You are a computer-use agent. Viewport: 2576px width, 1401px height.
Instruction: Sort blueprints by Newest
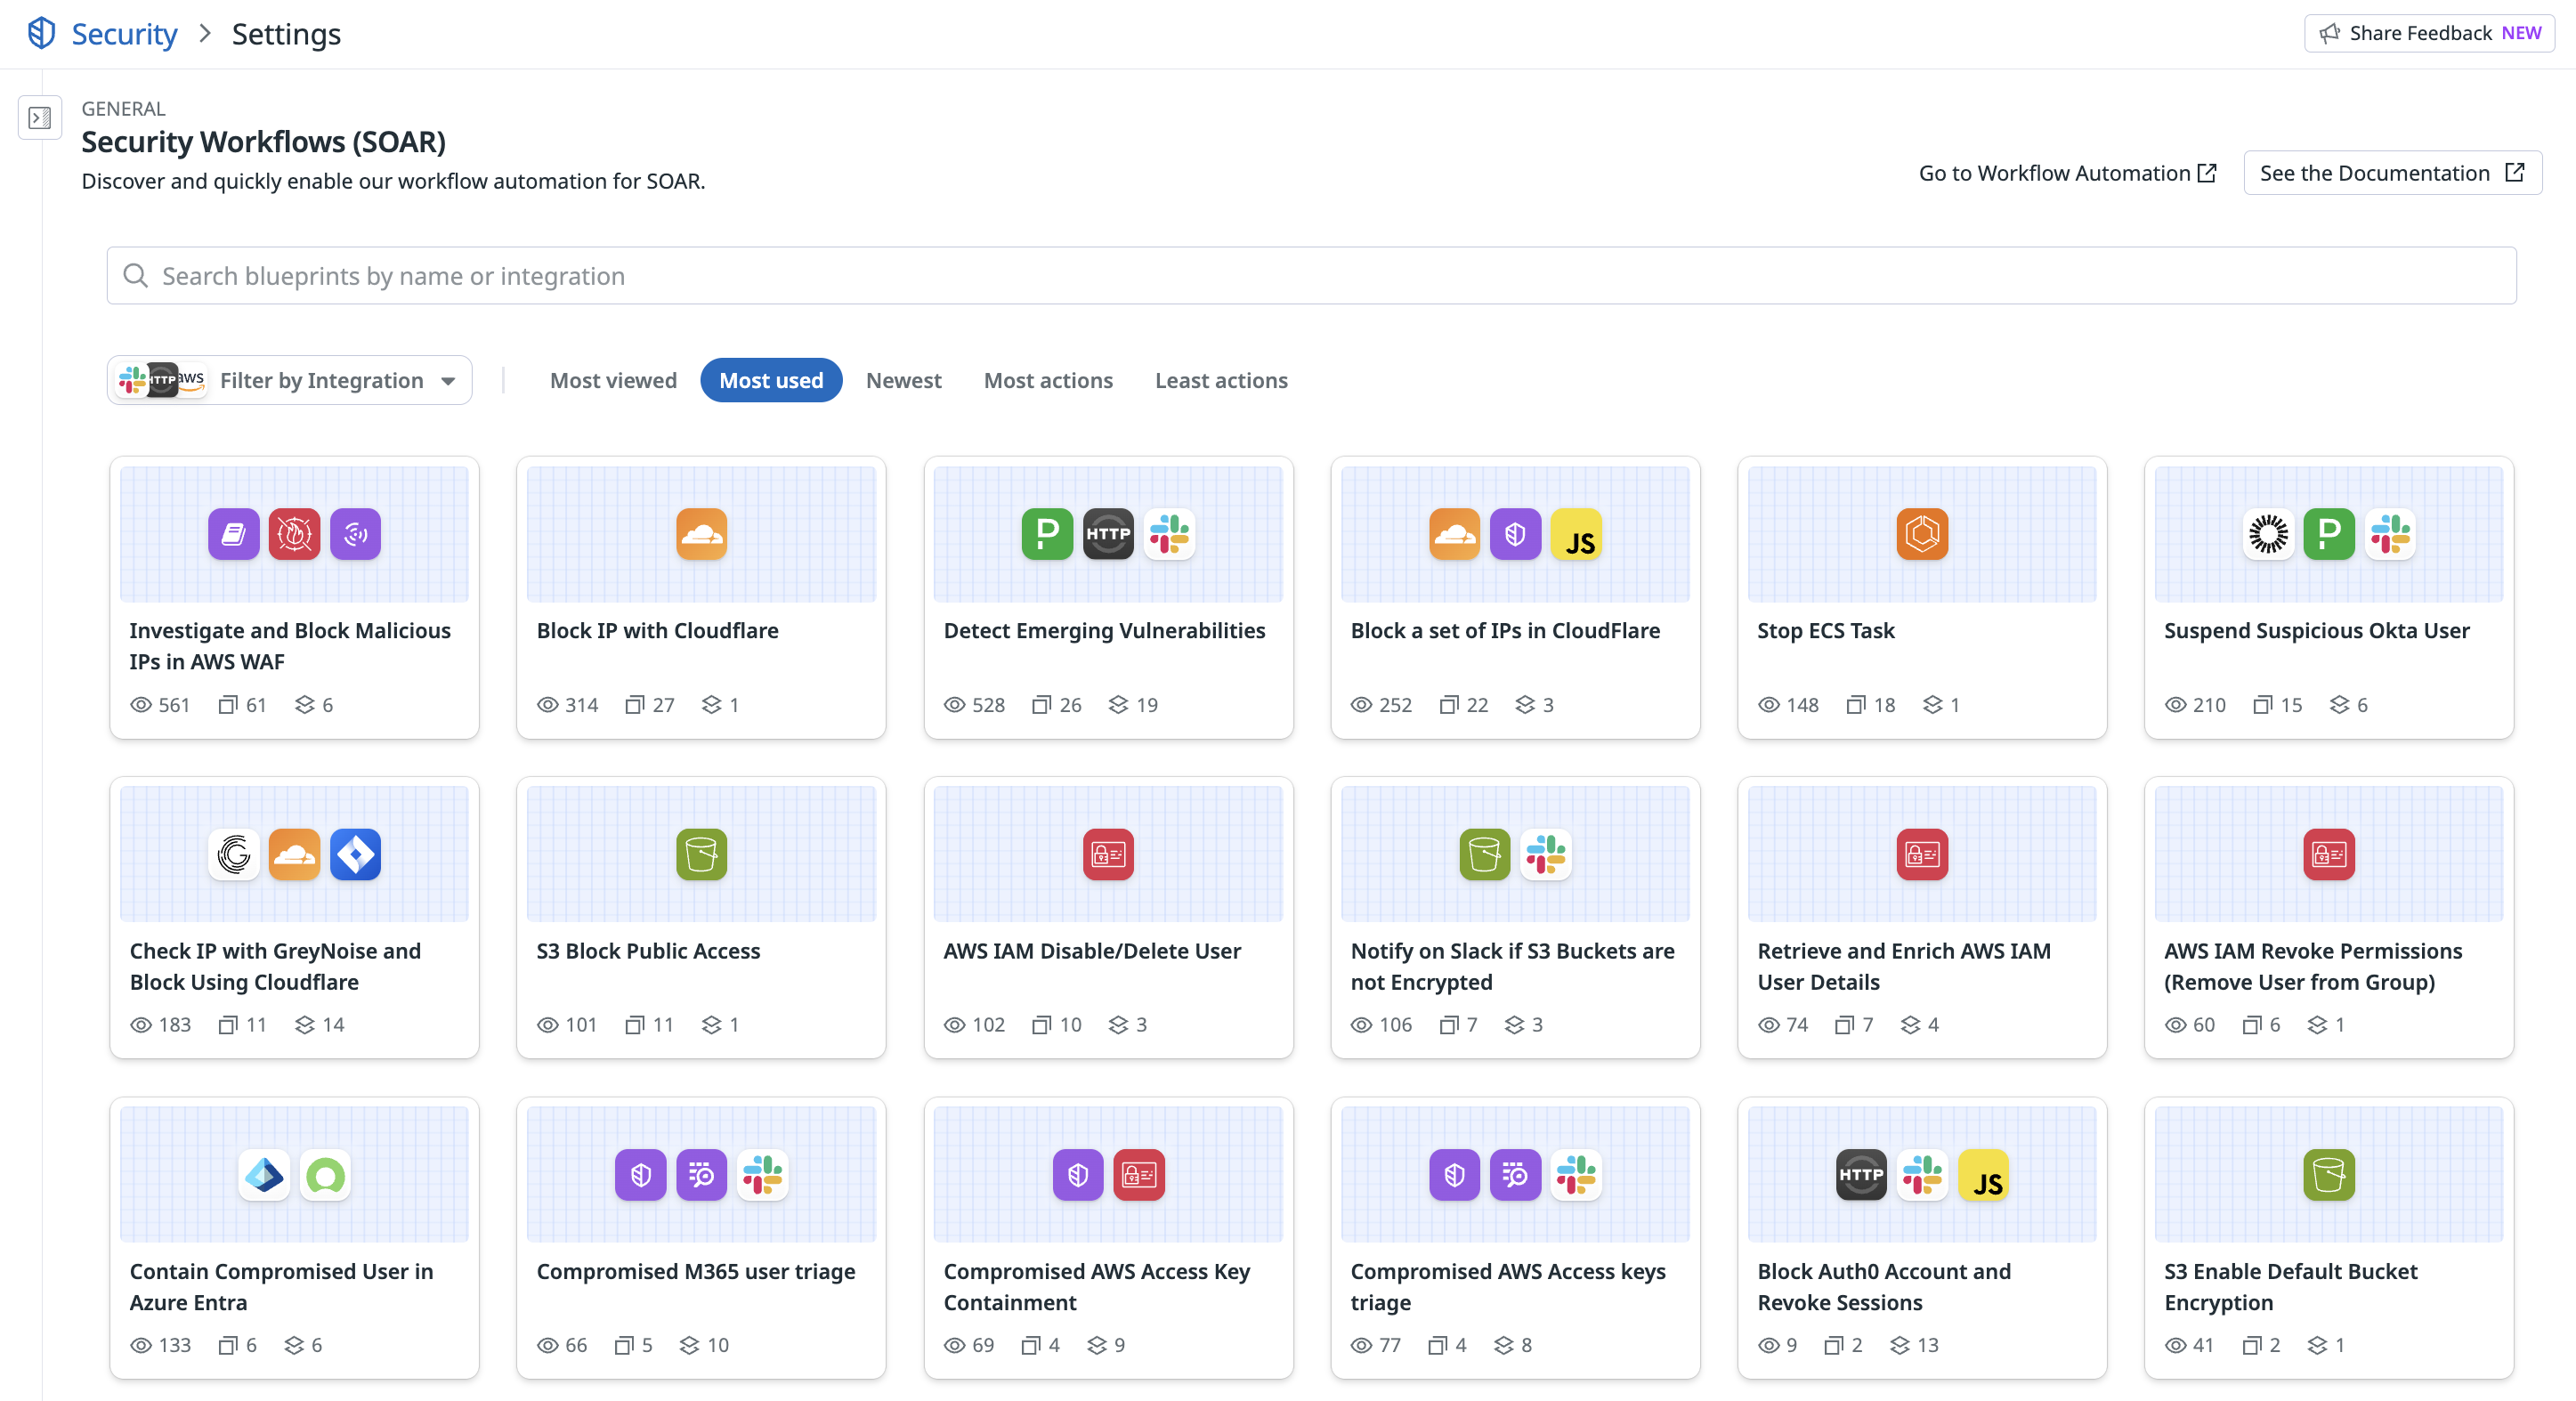pos(903,380)
